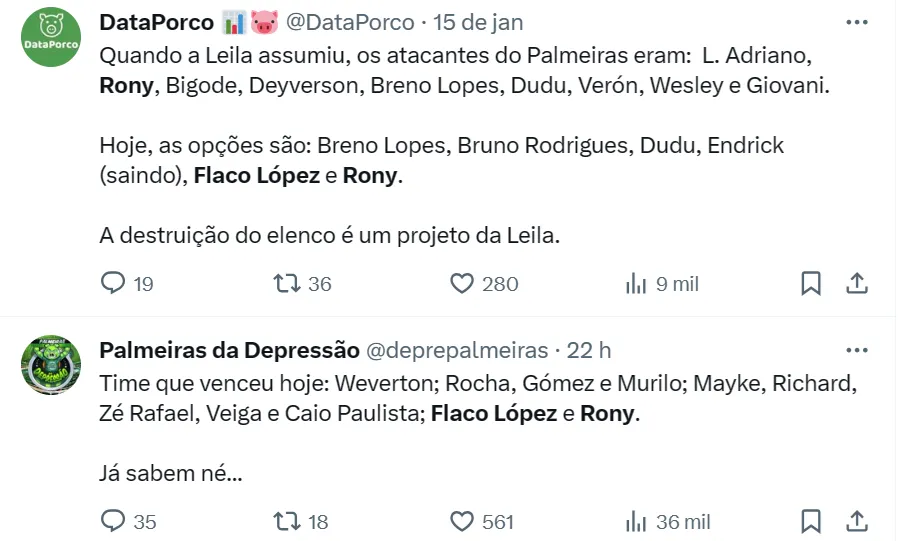Like the DataPorco tweet

pos(461,284)
